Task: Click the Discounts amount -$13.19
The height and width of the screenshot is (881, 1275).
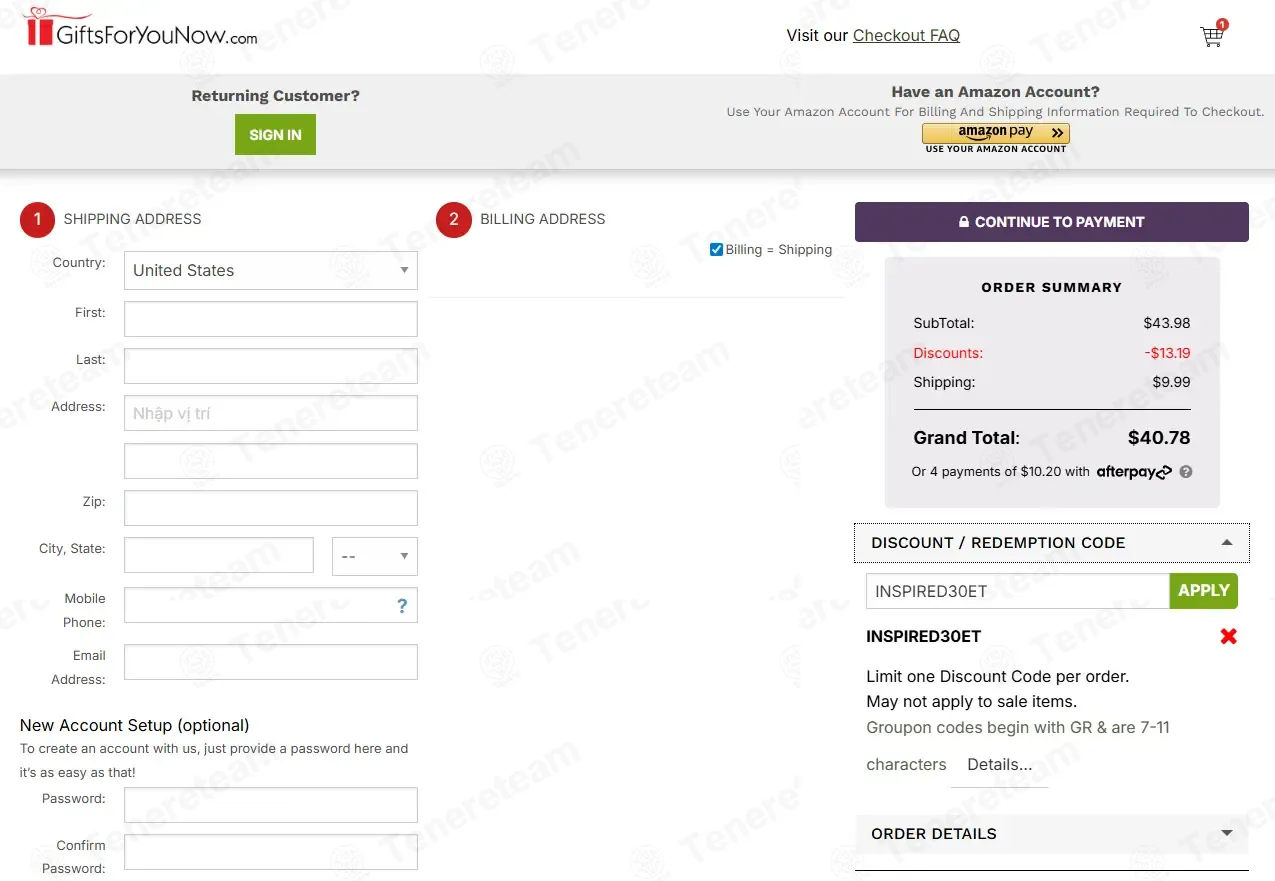Action: [1167, 353]
